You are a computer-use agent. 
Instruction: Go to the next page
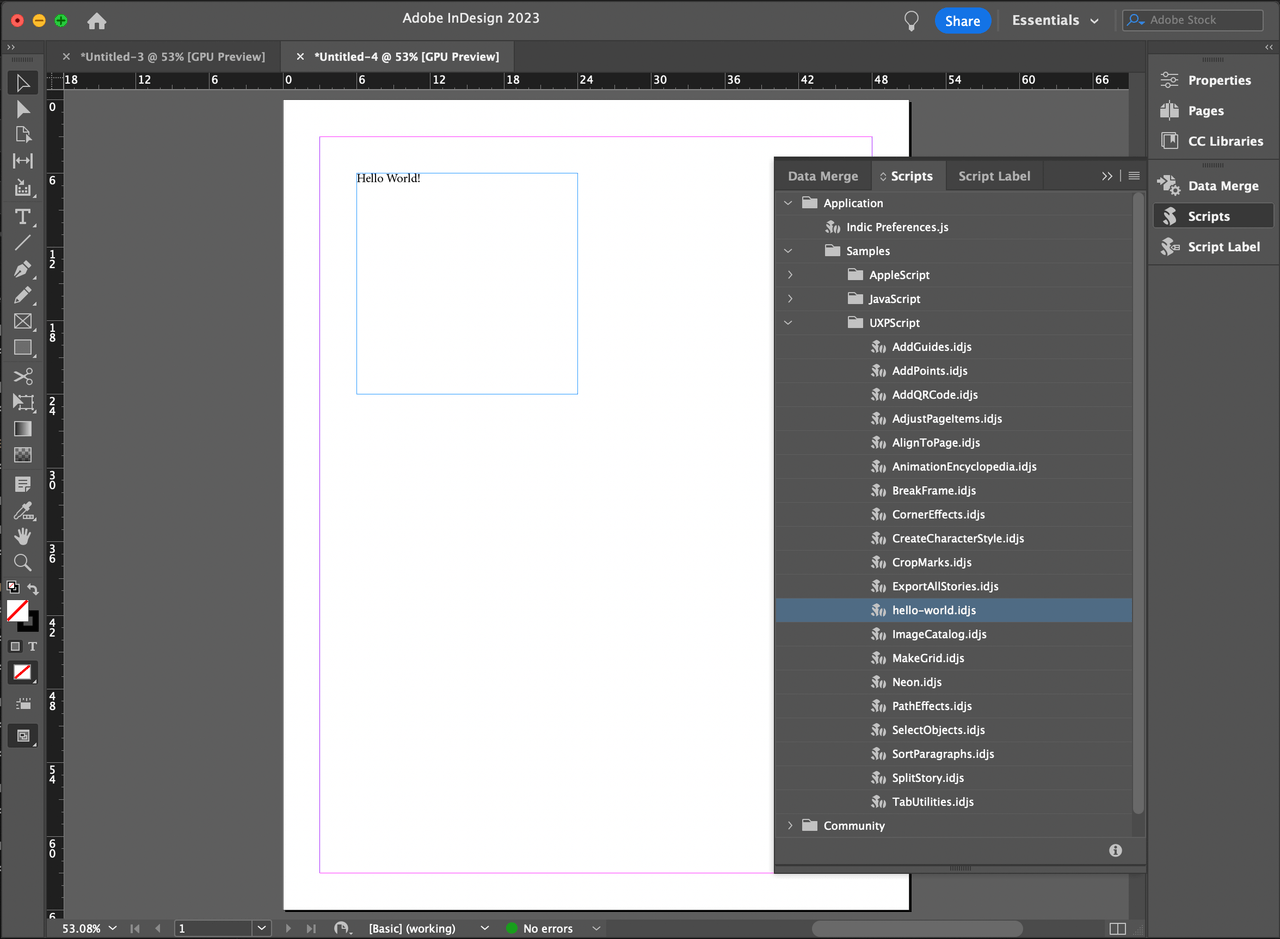tap(289, 928)
